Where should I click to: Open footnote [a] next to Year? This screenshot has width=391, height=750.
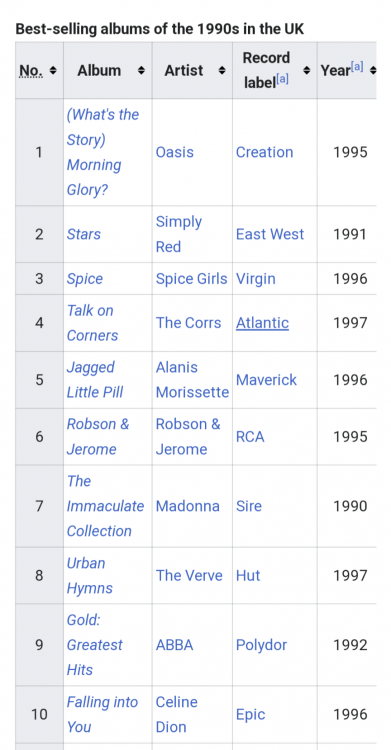pos(357,66)
